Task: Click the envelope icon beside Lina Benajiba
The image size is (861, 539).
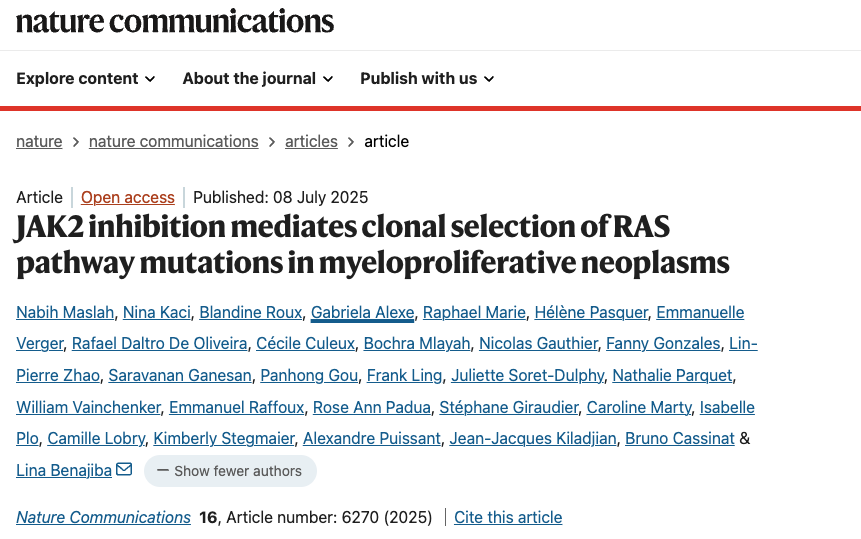Action: [124, 469]
